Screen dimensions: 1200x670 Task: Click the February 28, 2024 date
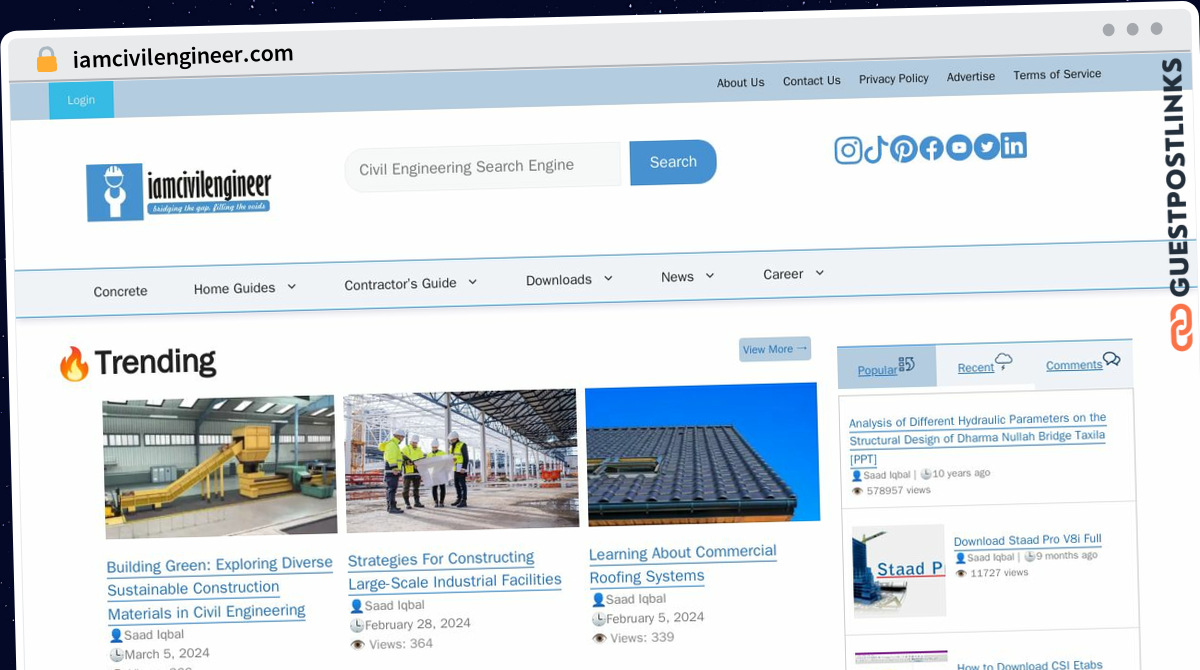[417, 624]
